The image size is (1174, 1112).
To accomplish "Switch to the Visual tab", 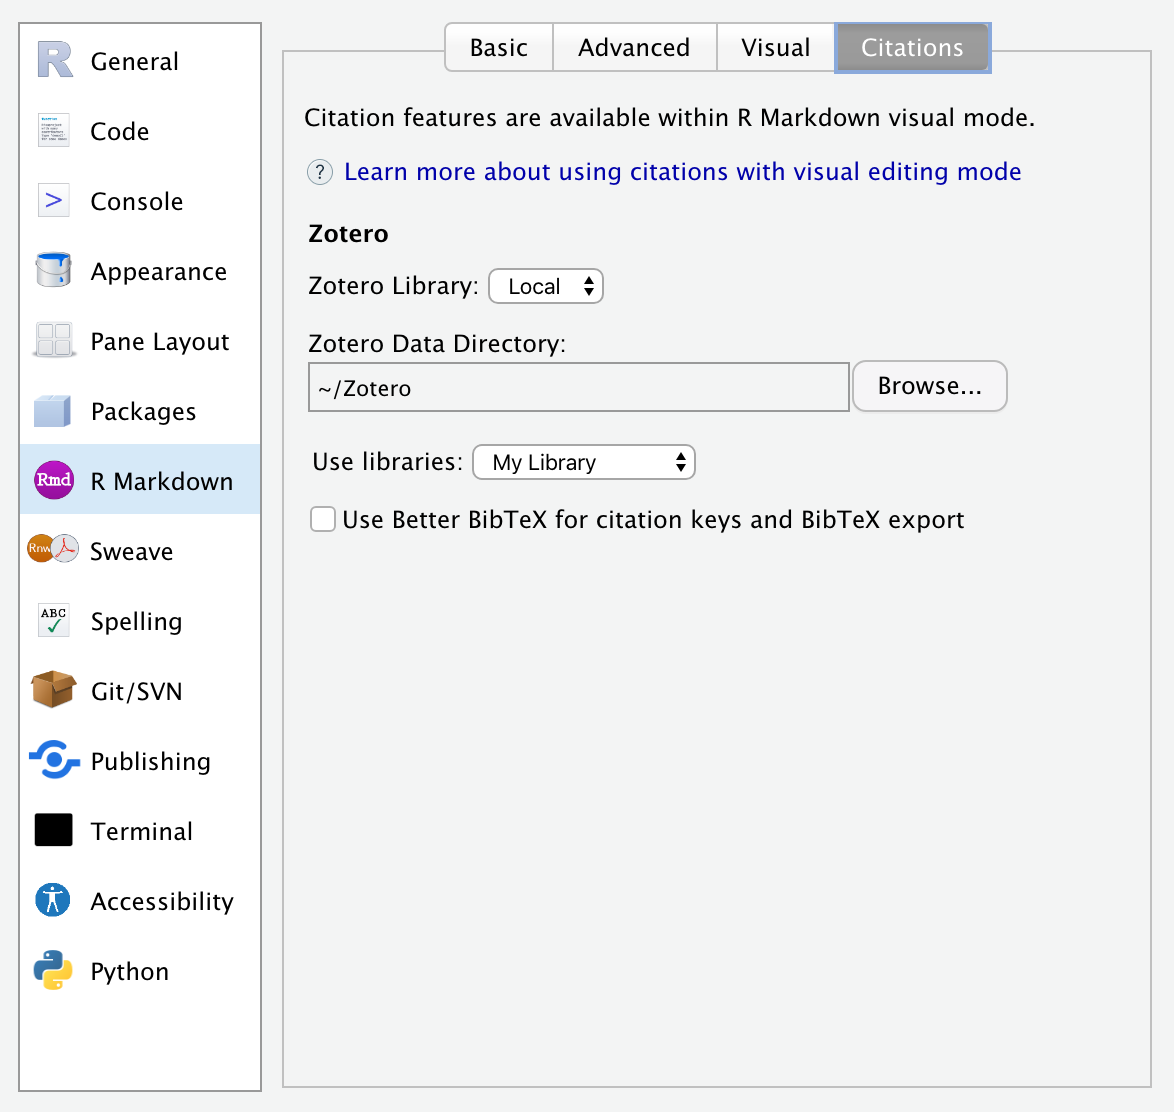I will coord(775,48).
